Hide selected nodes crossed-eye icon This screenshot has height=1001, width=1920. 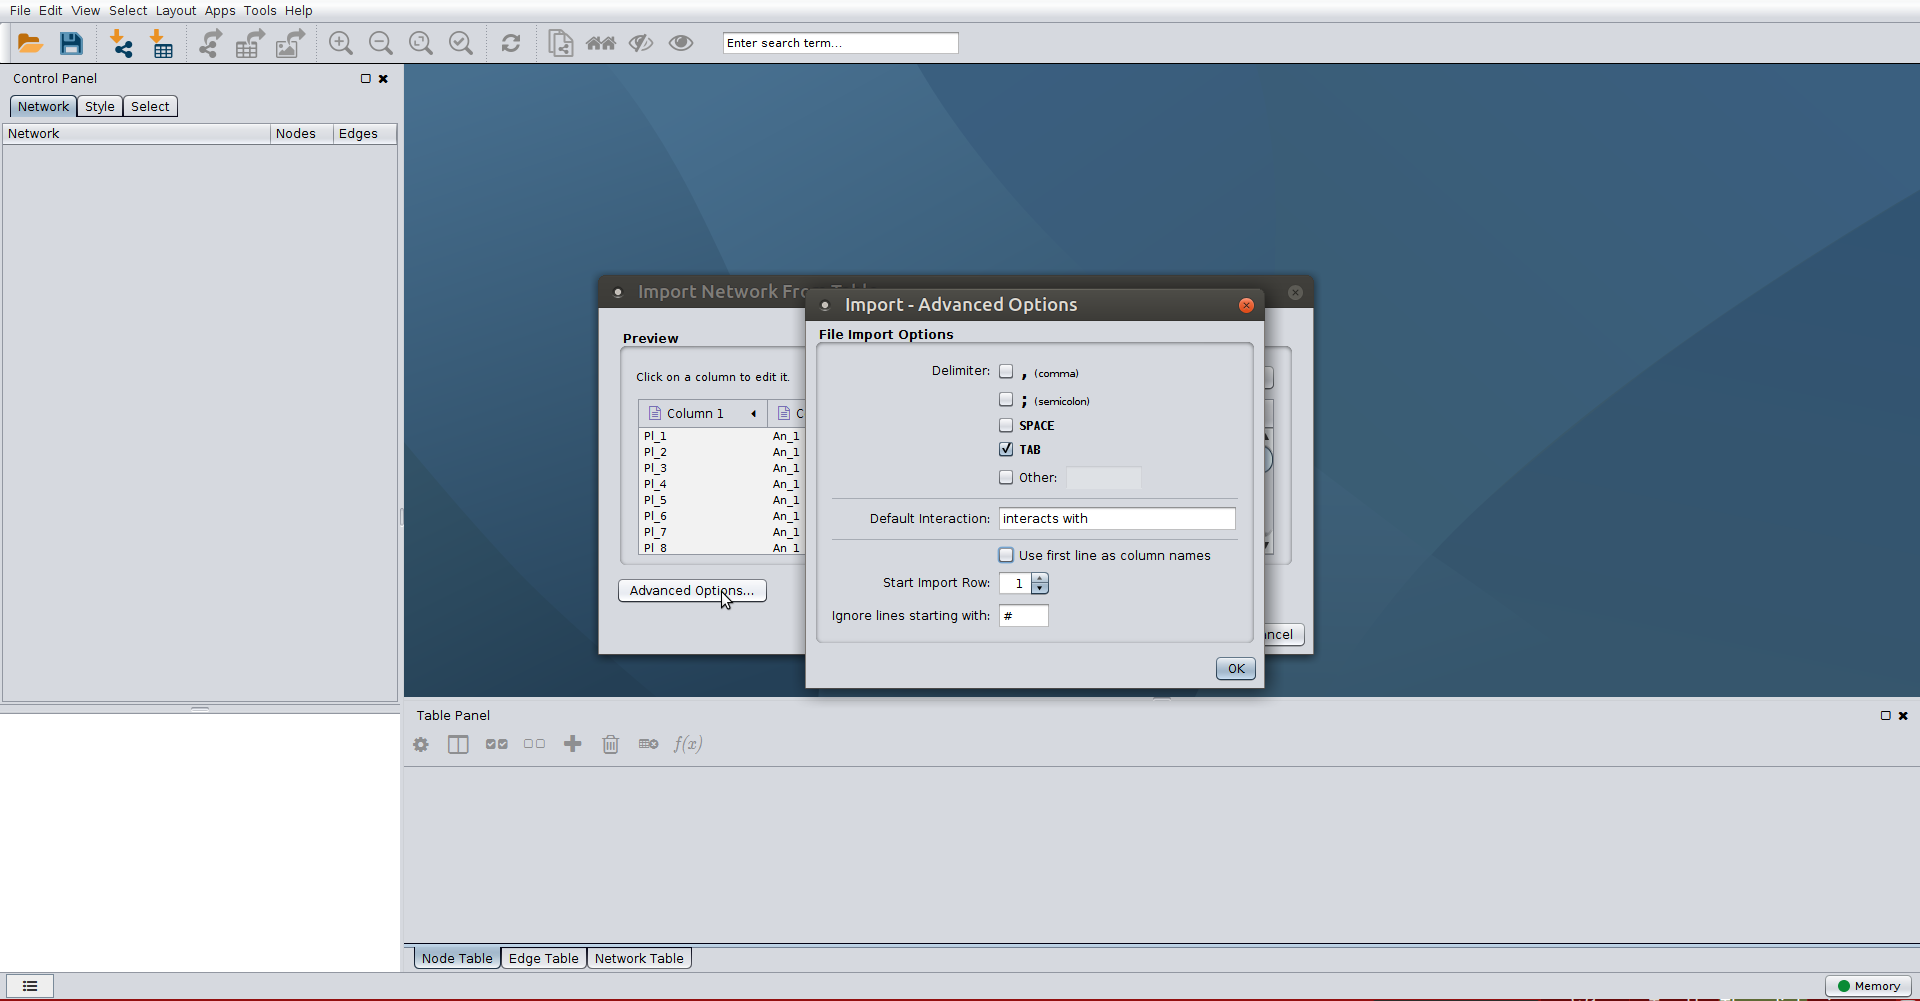pyautogui.click(x=641, y=43)
